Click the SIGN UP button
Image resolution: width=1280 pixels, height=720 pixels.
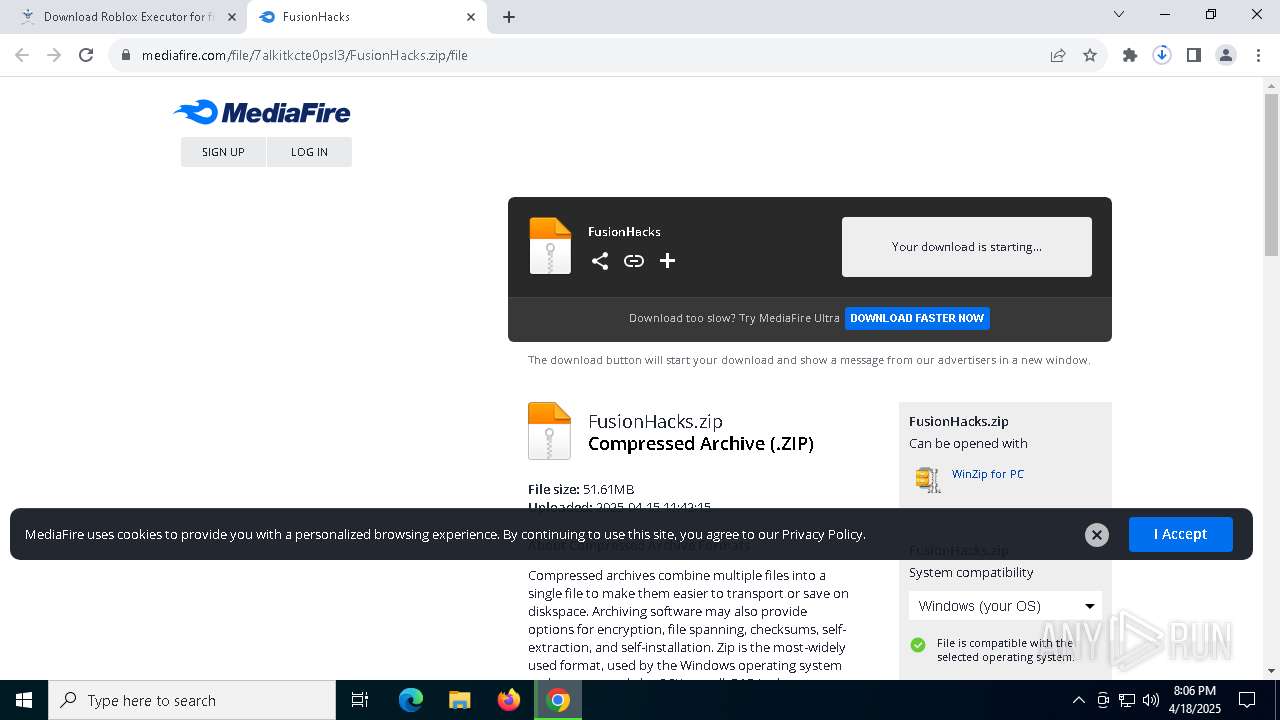[x=223, y=152]
